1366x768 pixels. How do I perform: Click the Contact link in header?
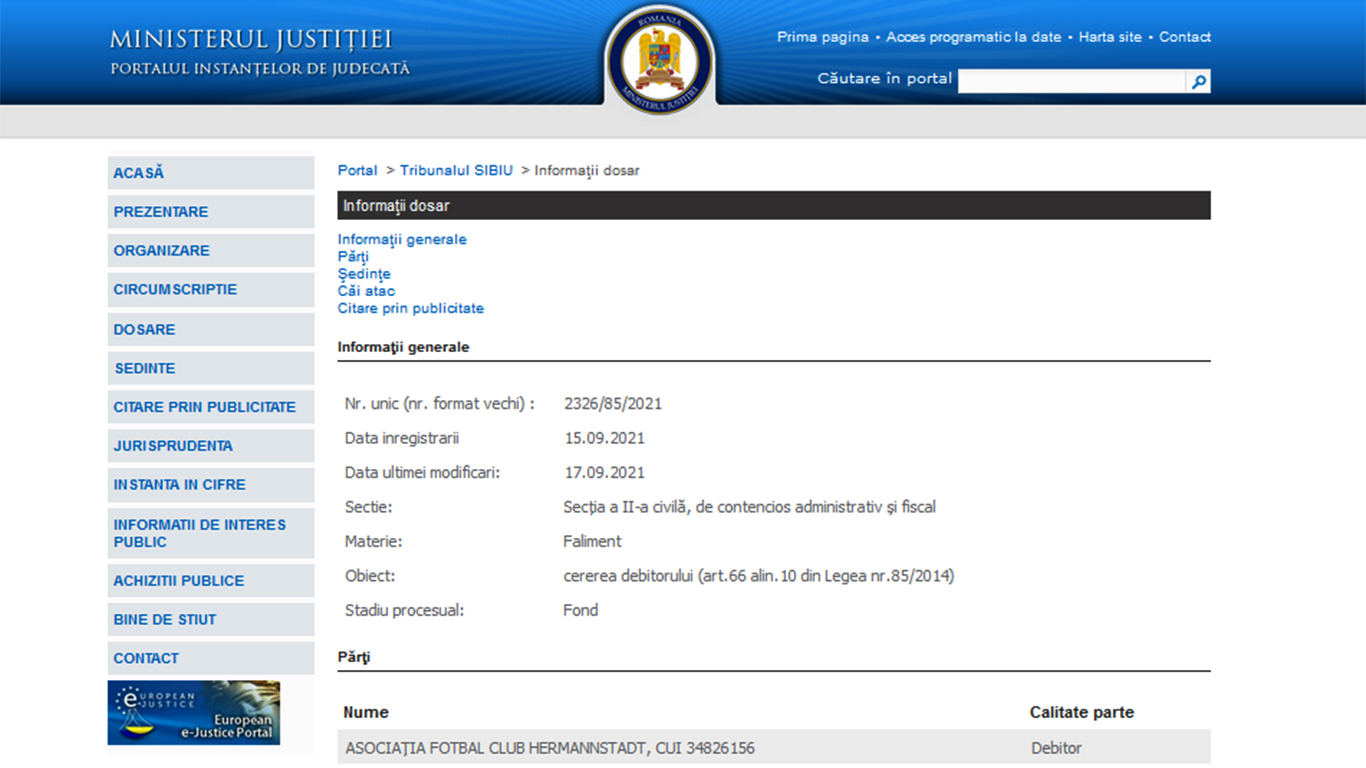coord(1185,37)
